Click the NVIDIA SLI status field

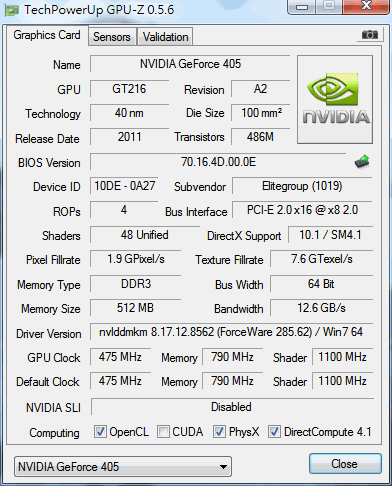click(232, 407)
